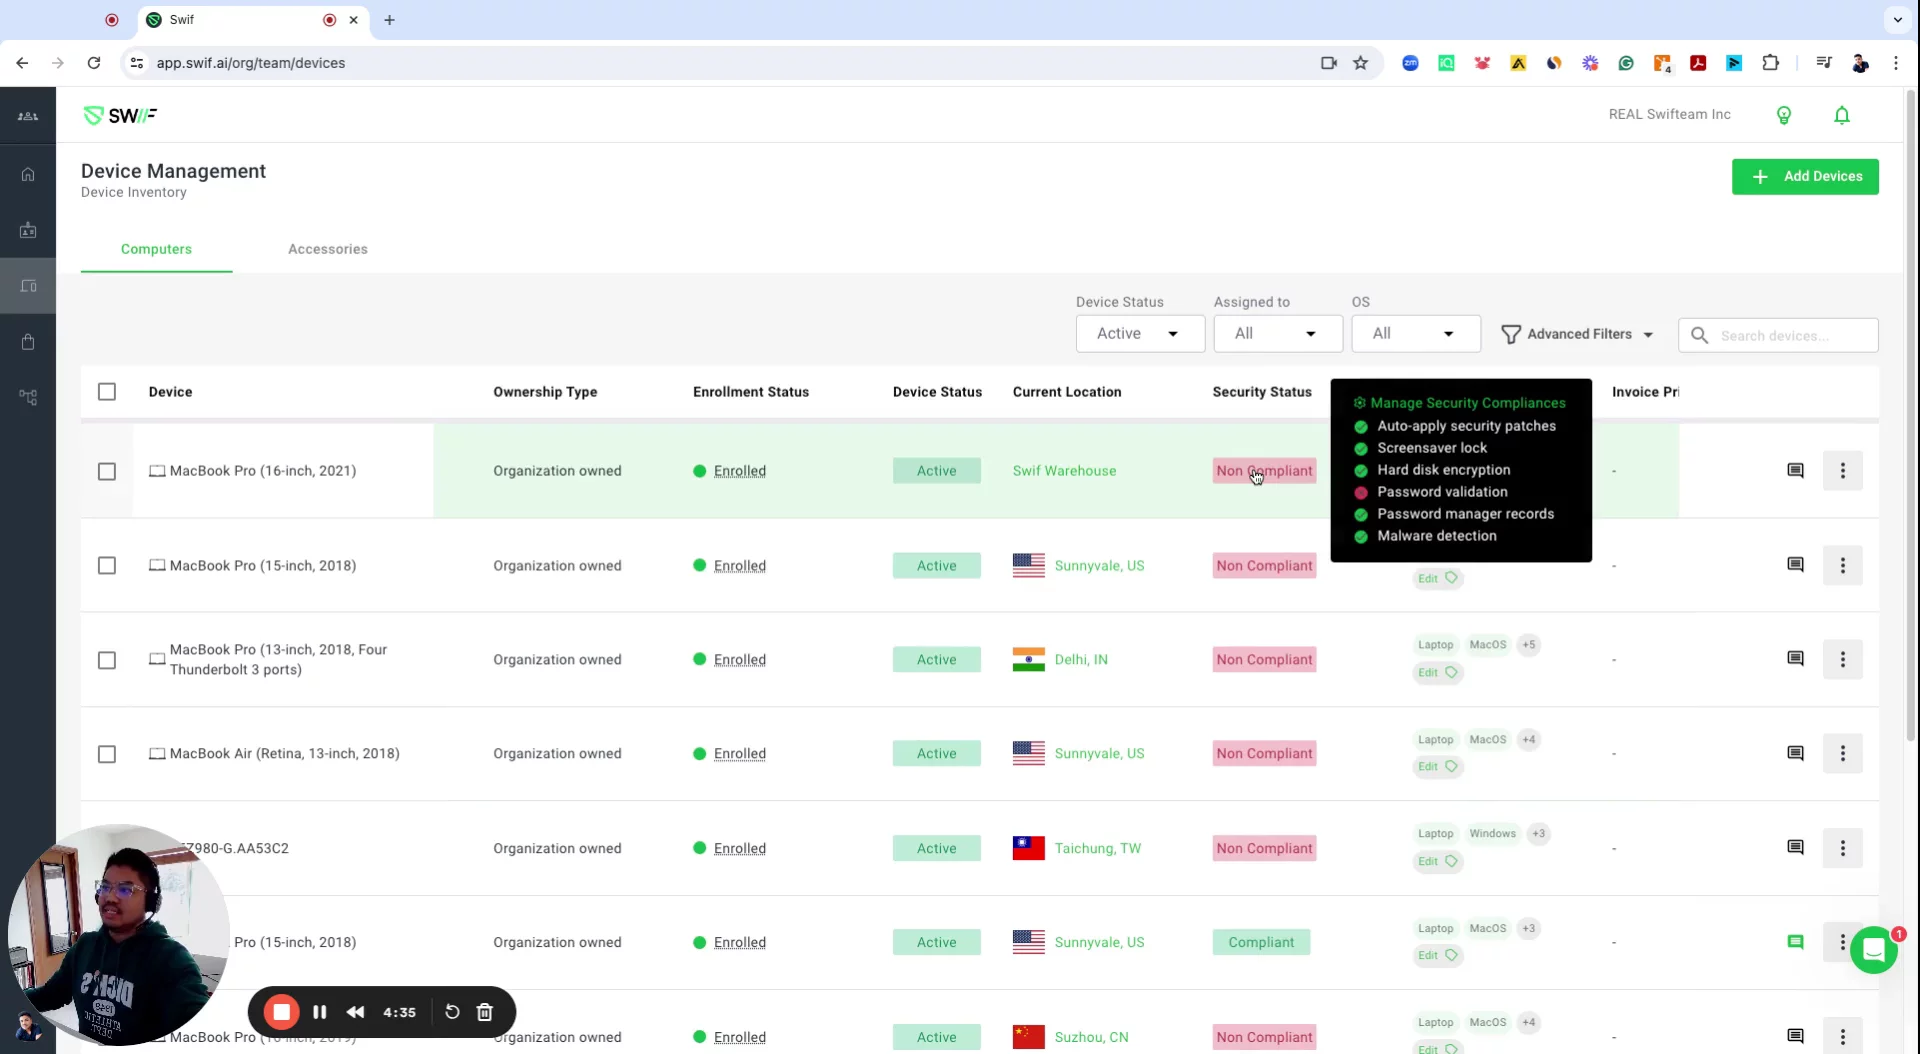Click the lightbulb tips icon
The image size is (1920, 1054).
pos(1783,115)
